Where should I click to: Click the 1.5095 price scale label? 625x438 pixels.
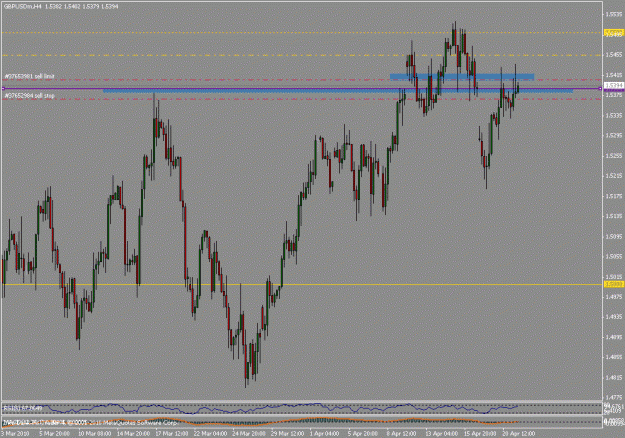[614, 236]
